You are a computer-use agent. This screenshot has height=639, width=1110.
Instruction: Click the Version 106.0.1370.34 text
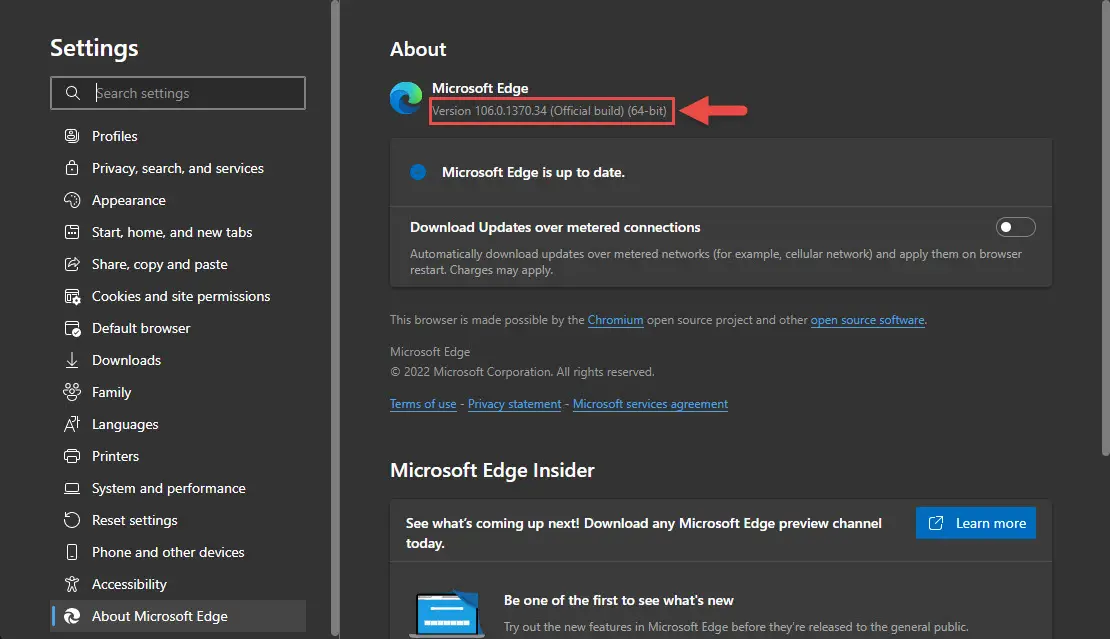(x=549, y=110)
